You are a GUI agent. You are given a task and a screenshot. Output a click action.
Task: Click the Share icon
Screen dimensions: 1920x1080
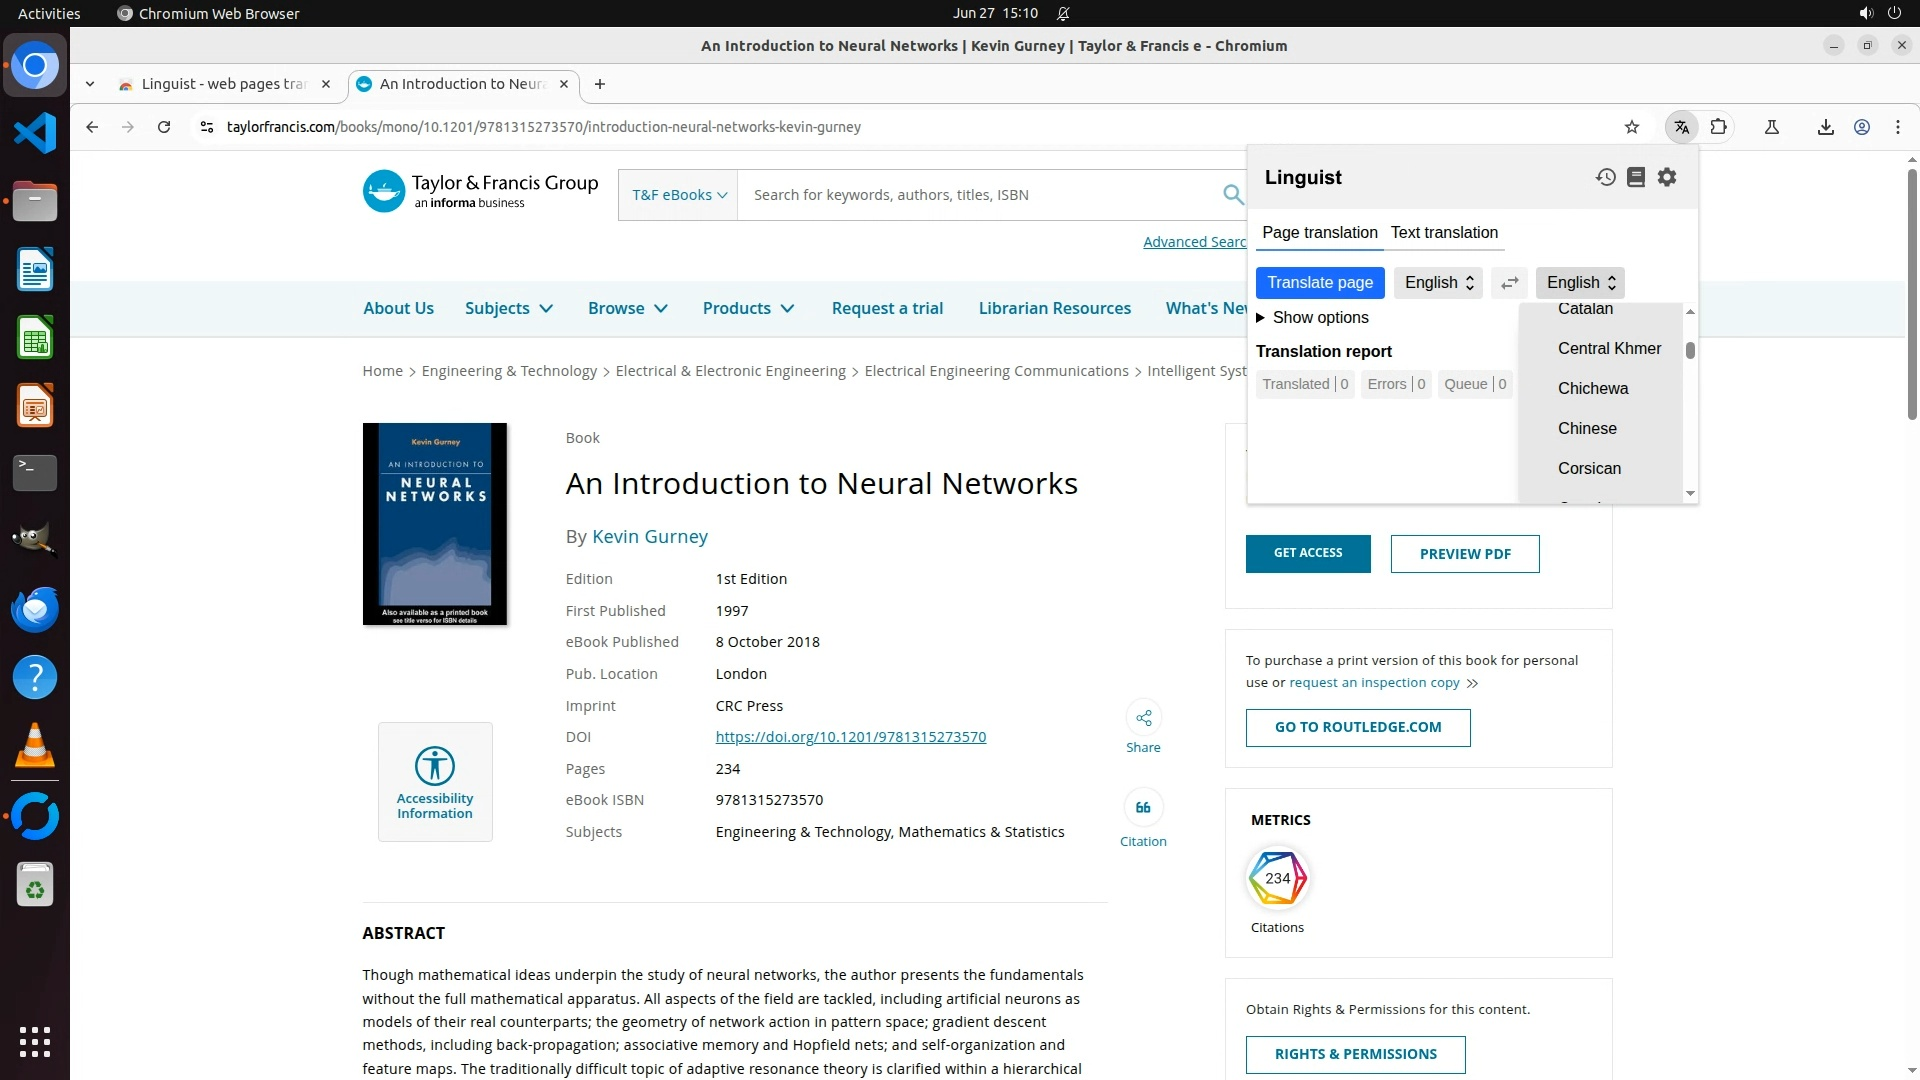pyautogui.click(x=1143, y=718)
